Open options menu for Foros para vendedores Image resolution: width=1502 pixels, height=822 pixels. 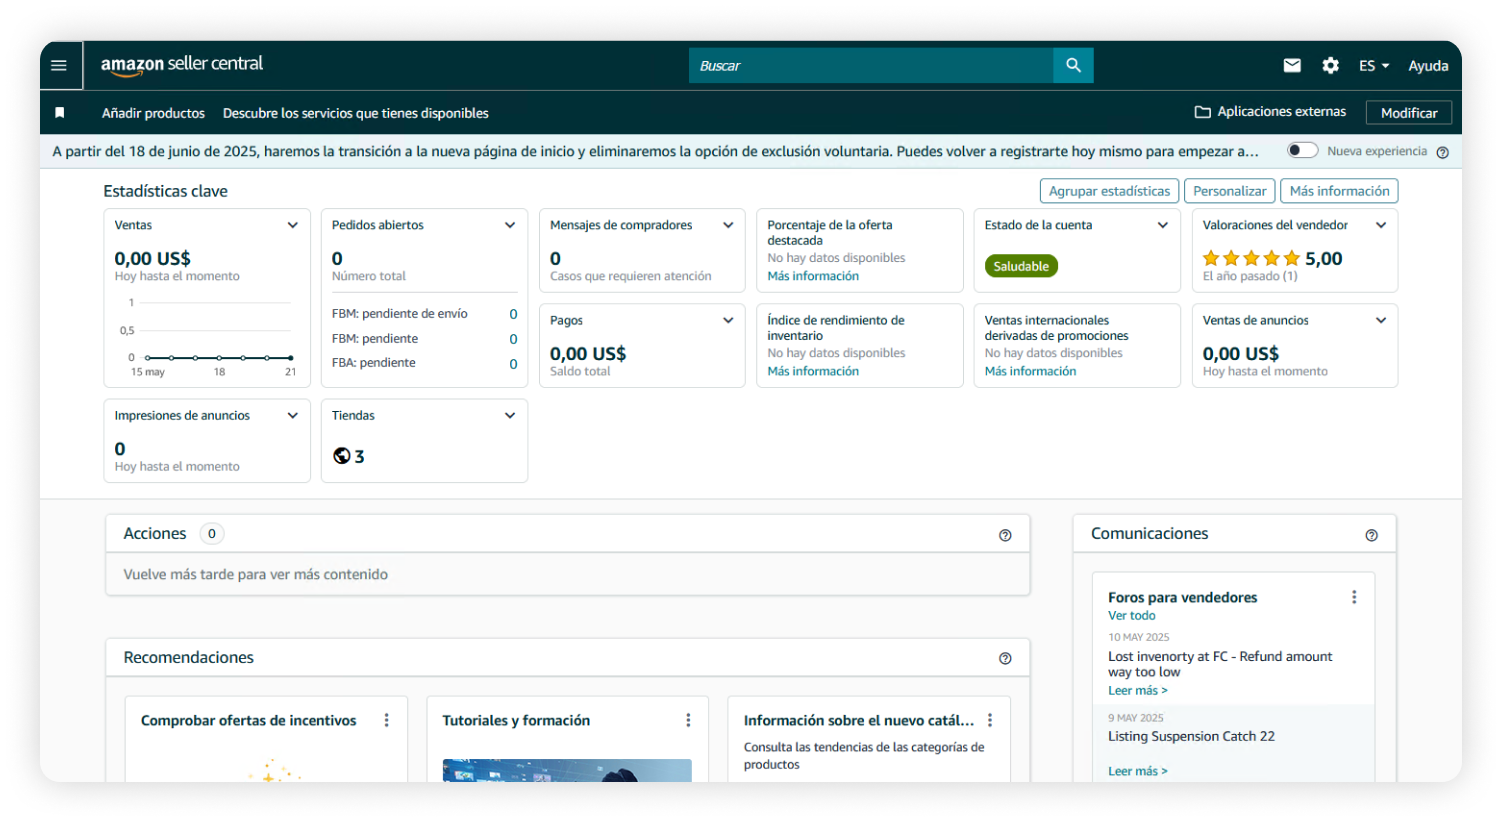pos(1354,597)
